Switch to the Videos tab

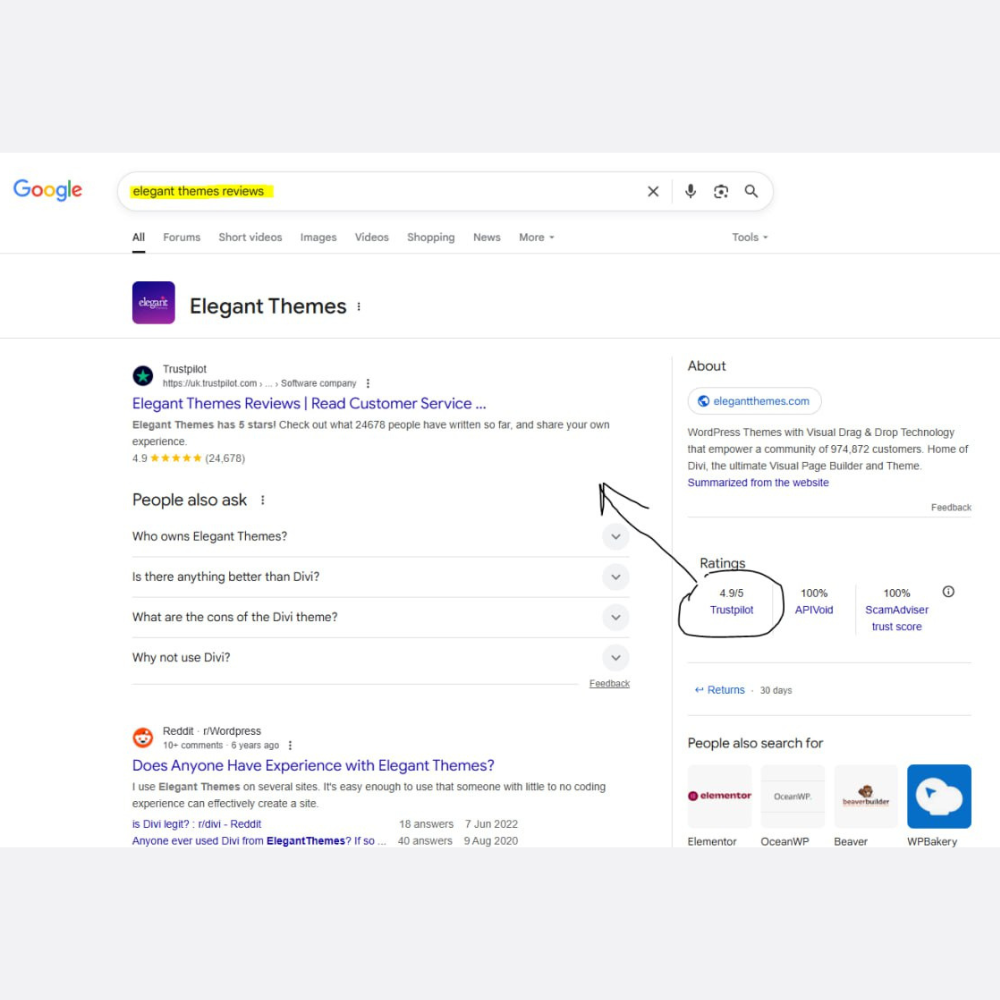point(372,237)
